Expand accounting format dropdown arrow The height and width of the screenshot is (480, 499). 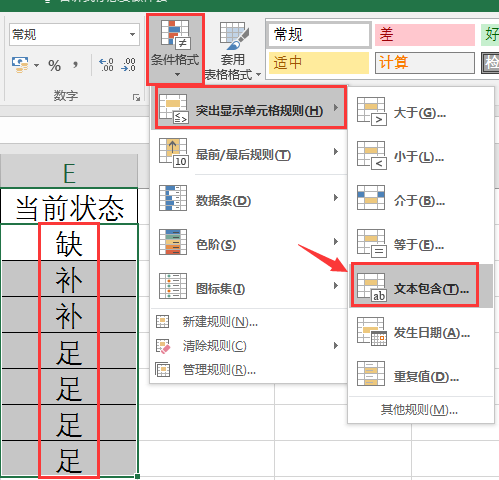(x=36, y=65)
